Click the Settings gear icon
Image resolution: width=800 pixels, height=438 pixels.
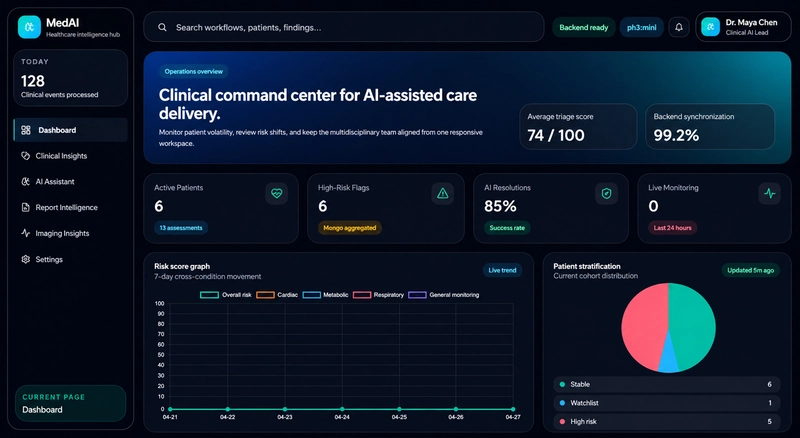point(26,259)
